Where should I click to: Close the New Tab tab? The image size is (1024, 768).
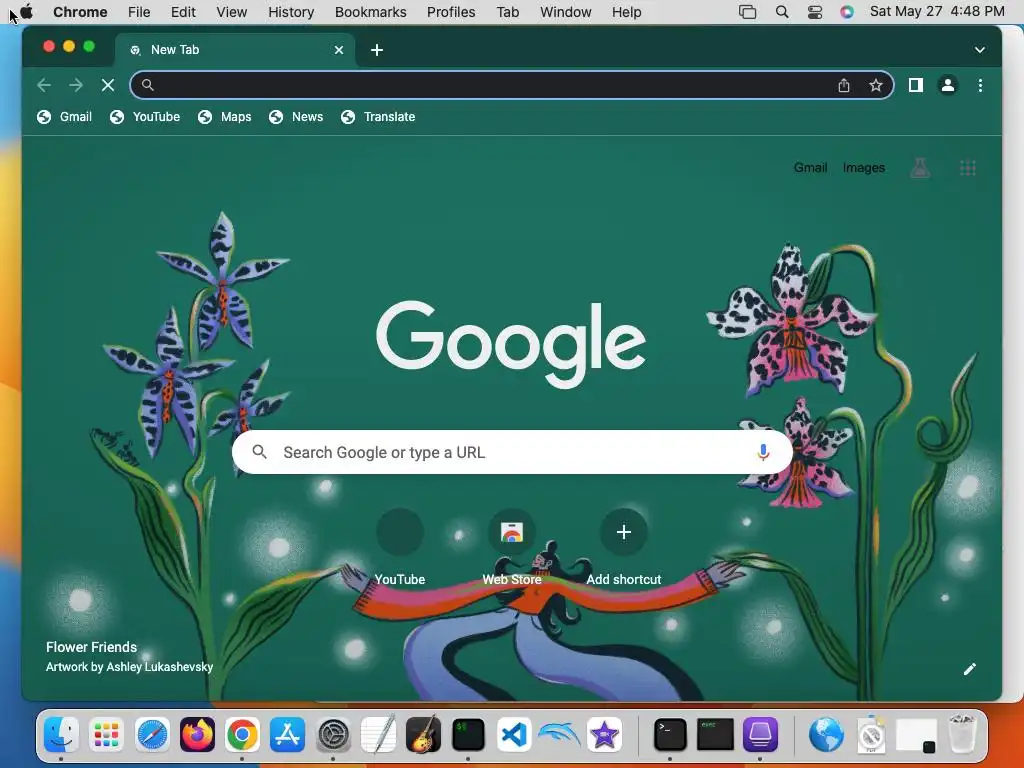coord(339,50)
